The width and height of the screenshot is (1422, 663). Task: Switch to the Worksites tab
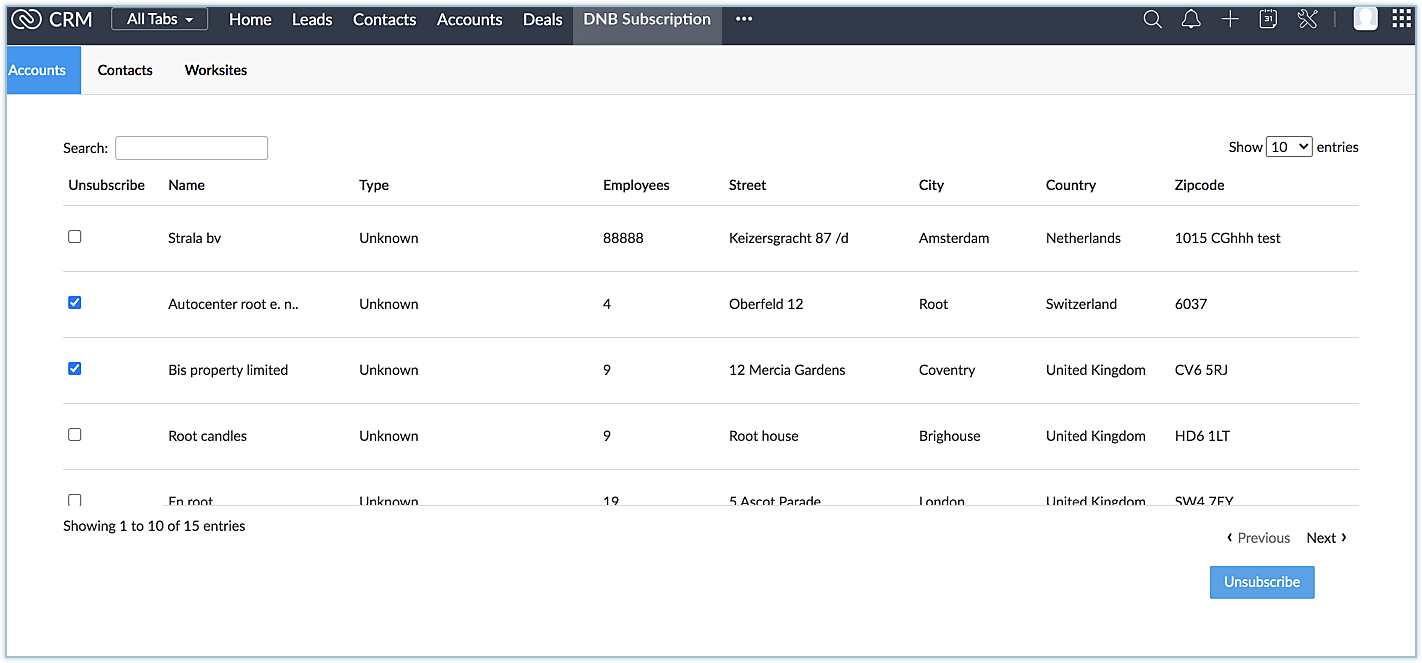216,70
